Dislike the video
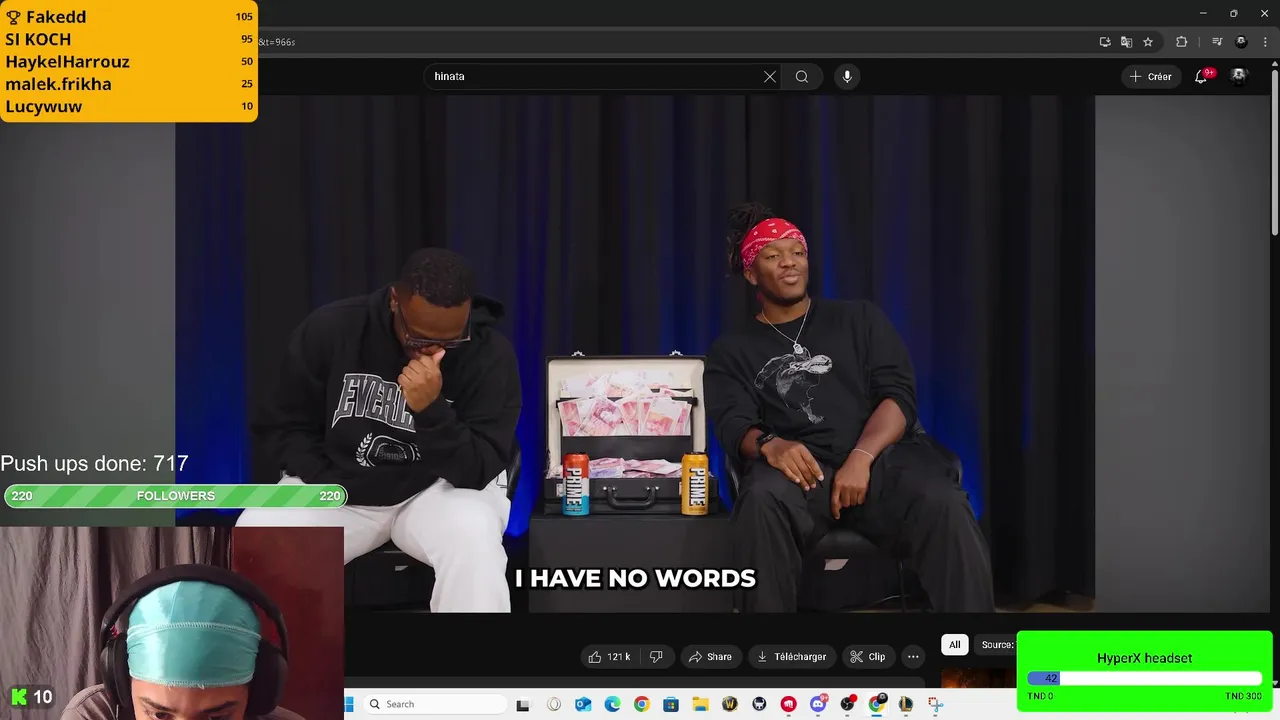 pos(656,657)
